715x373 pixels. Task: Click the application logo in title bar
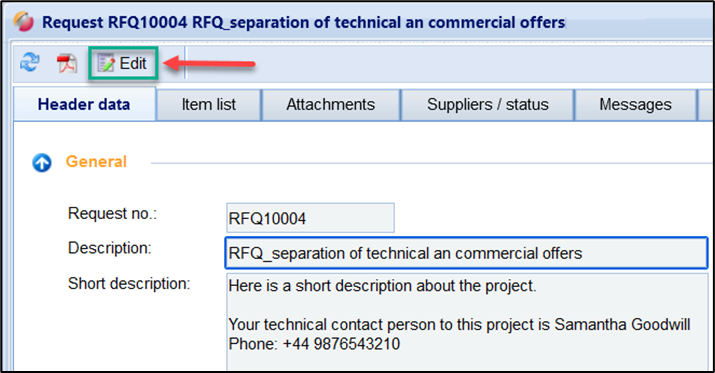pos(23,21)
